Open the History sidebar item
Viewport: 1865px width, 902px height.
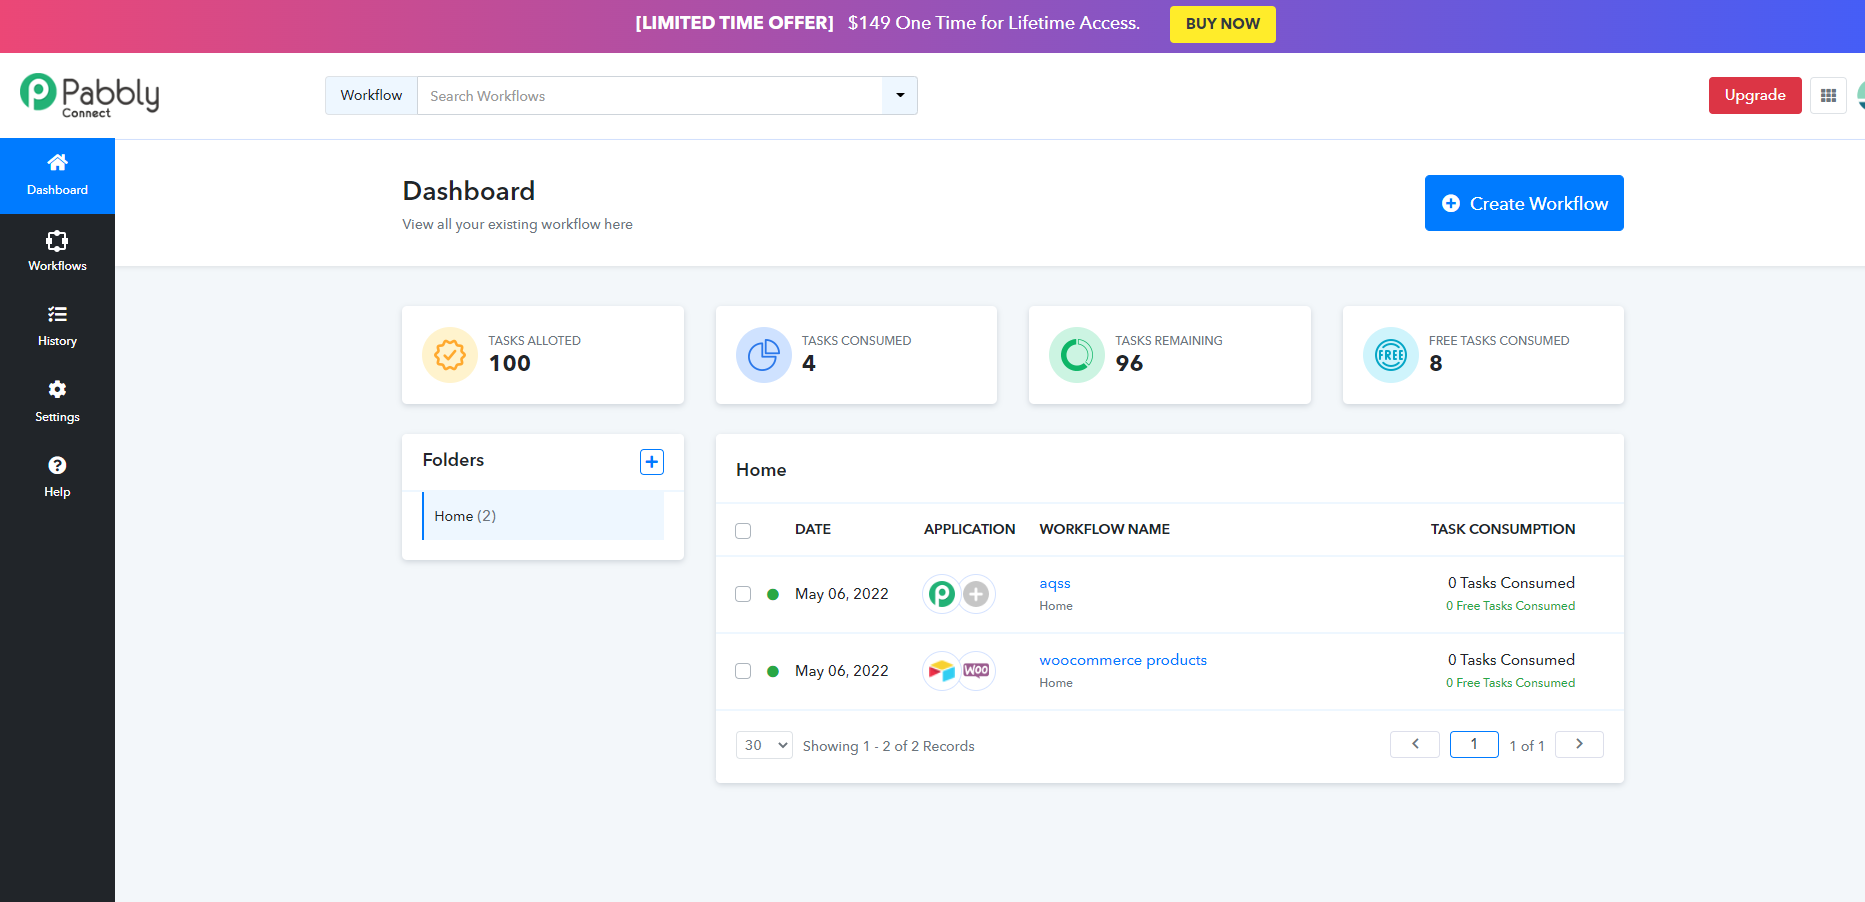pos(57,327)
